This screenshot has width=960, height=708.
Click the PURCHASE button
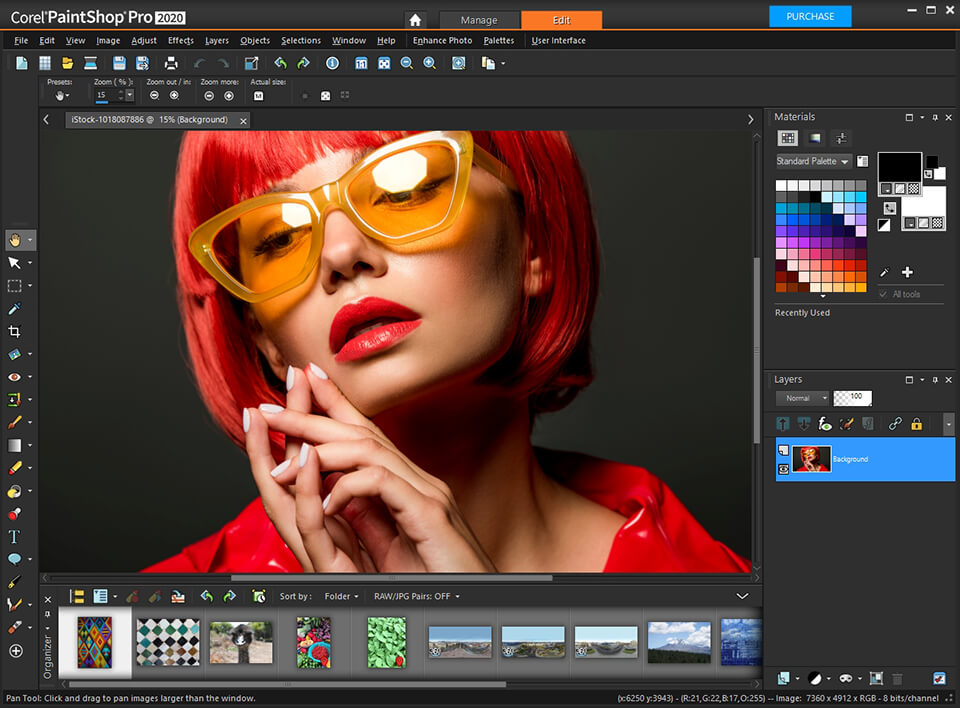click(810, 16)
